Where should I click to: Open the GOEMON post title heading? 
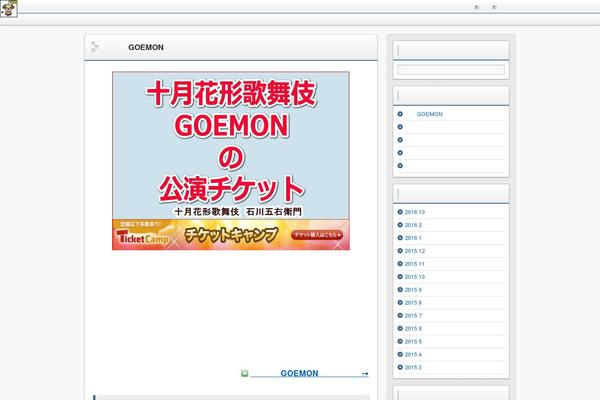tap(146, 47)
